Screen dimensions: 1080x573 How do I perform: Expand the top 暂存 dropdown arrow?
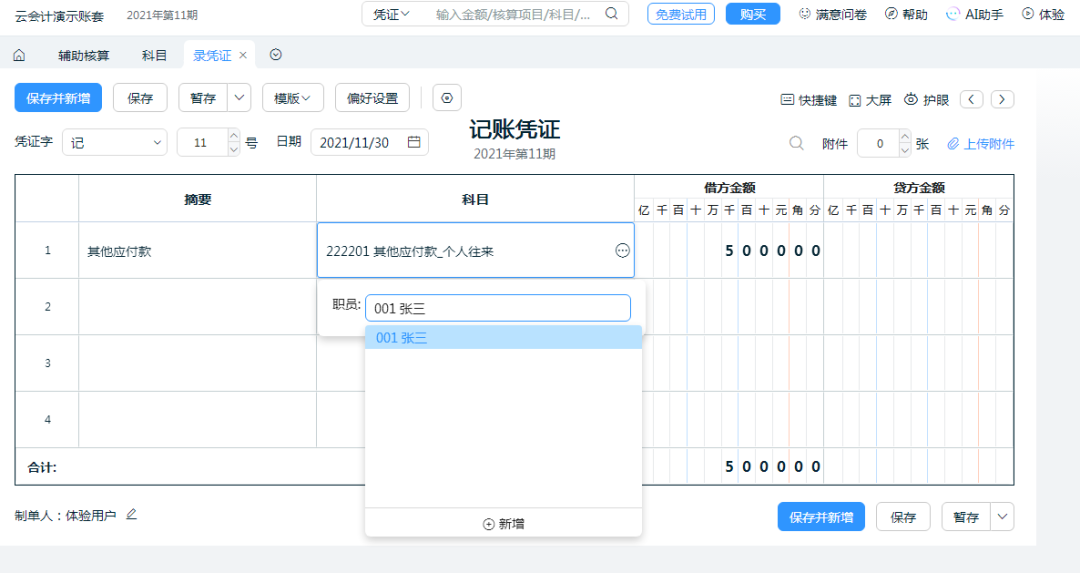pyautogui.click(x=239, y=98)
